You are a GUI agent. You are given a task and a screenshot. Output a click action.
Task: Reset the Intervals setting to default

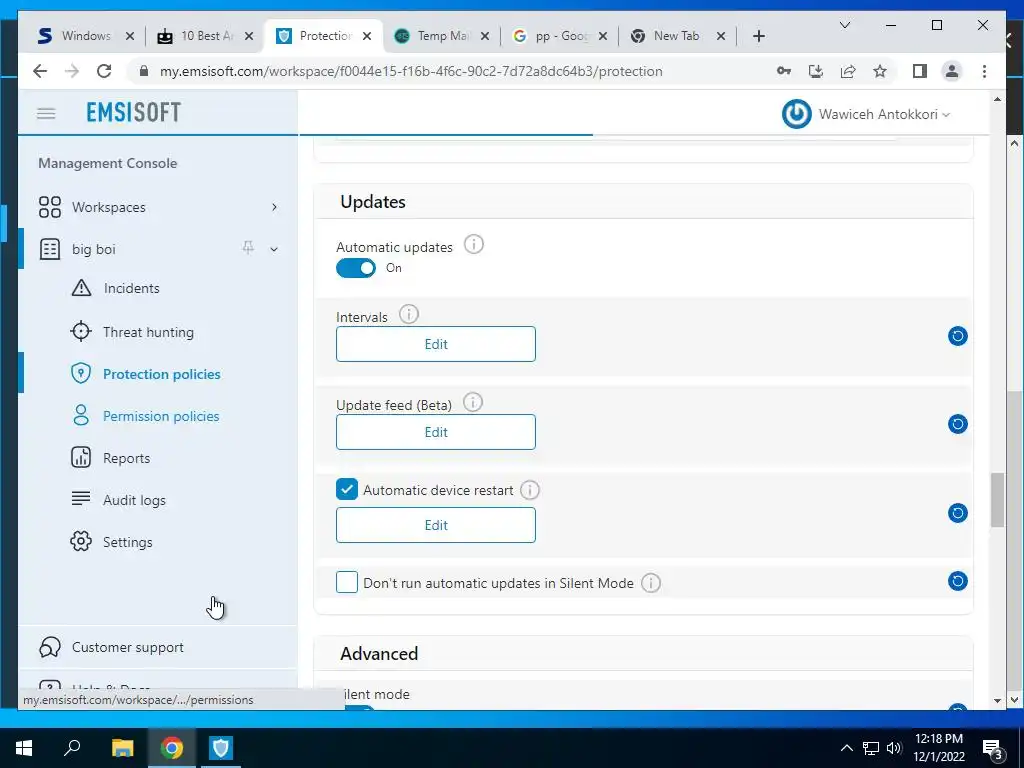coord(957,336)
